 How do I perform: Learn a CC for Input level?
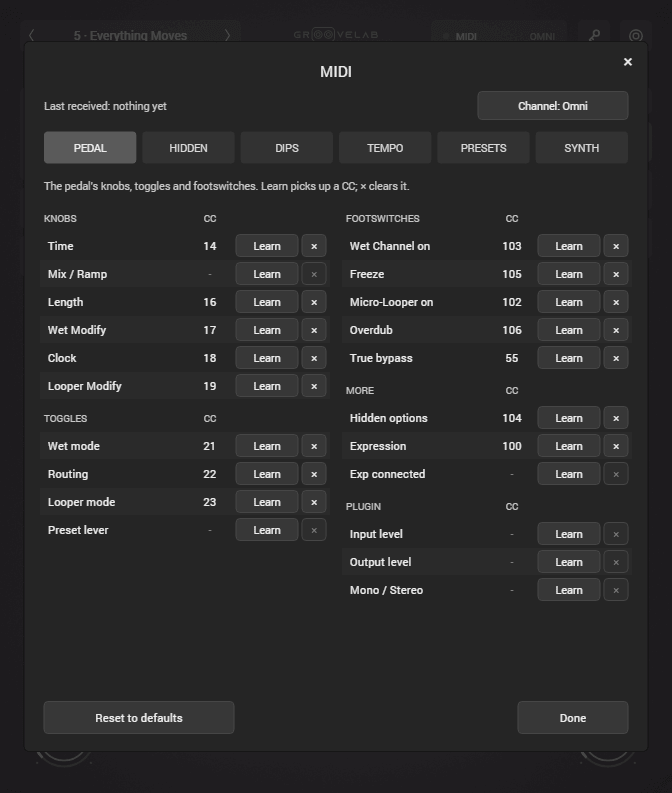point(569,534)
